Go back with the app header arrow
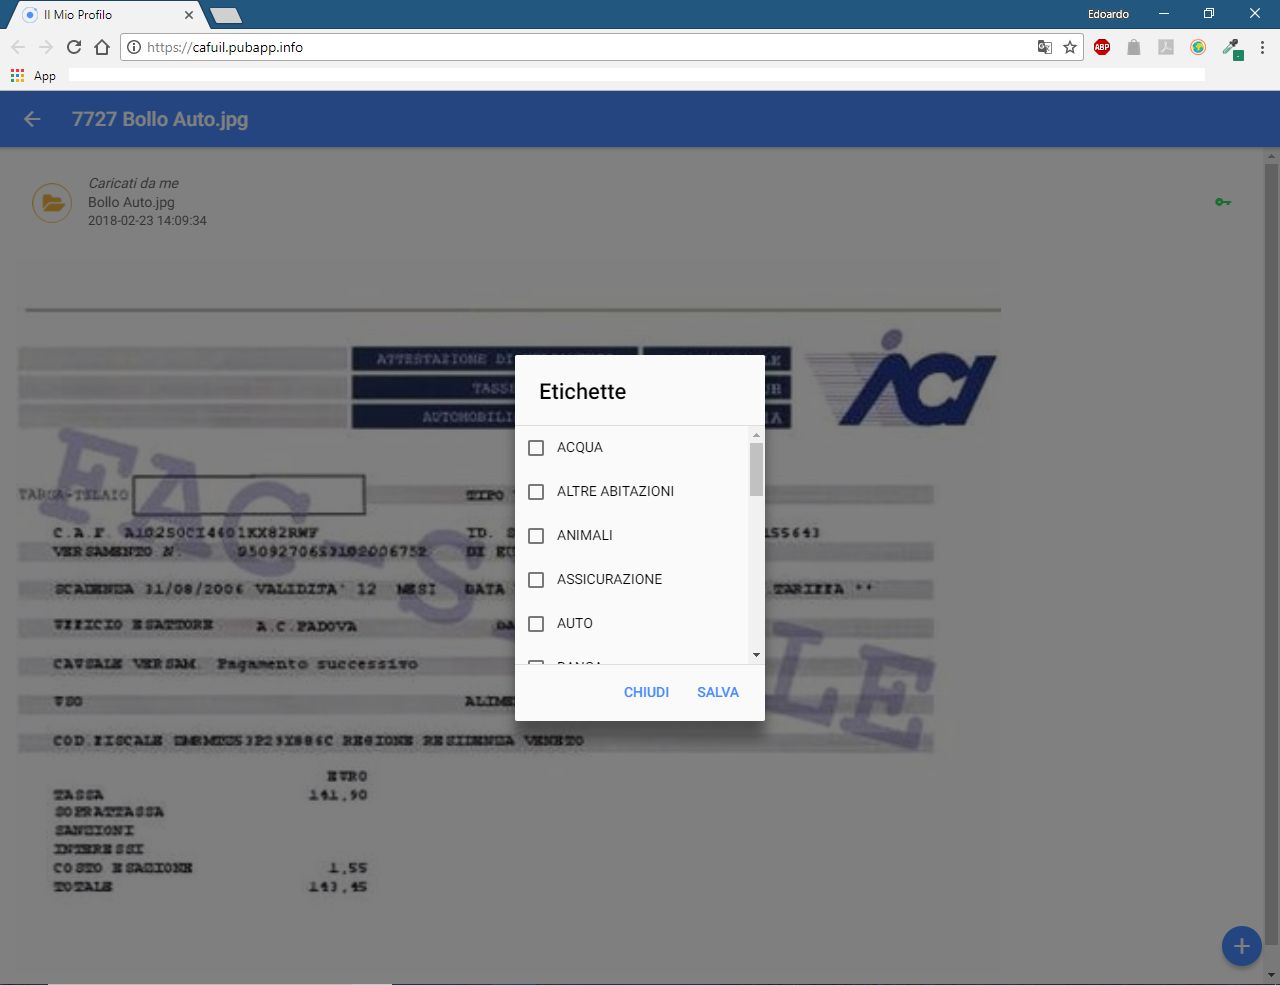Viewport: 1280px width, 985px height. pos(32,119)
